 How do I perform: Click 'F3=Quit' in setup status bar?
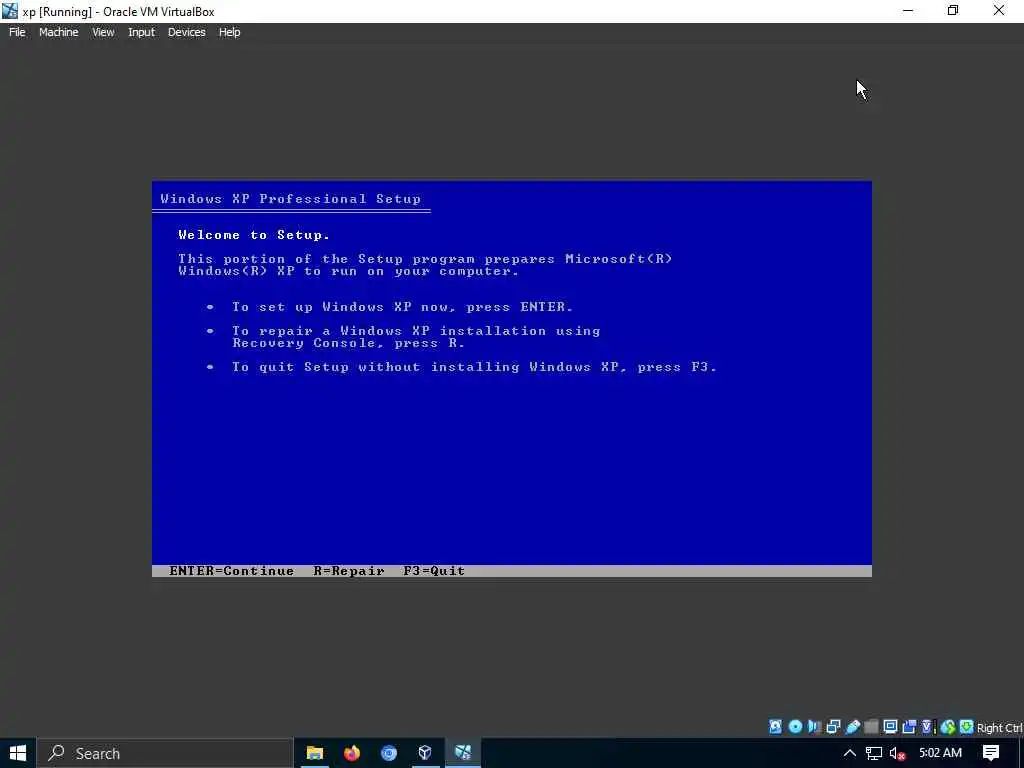434,570
